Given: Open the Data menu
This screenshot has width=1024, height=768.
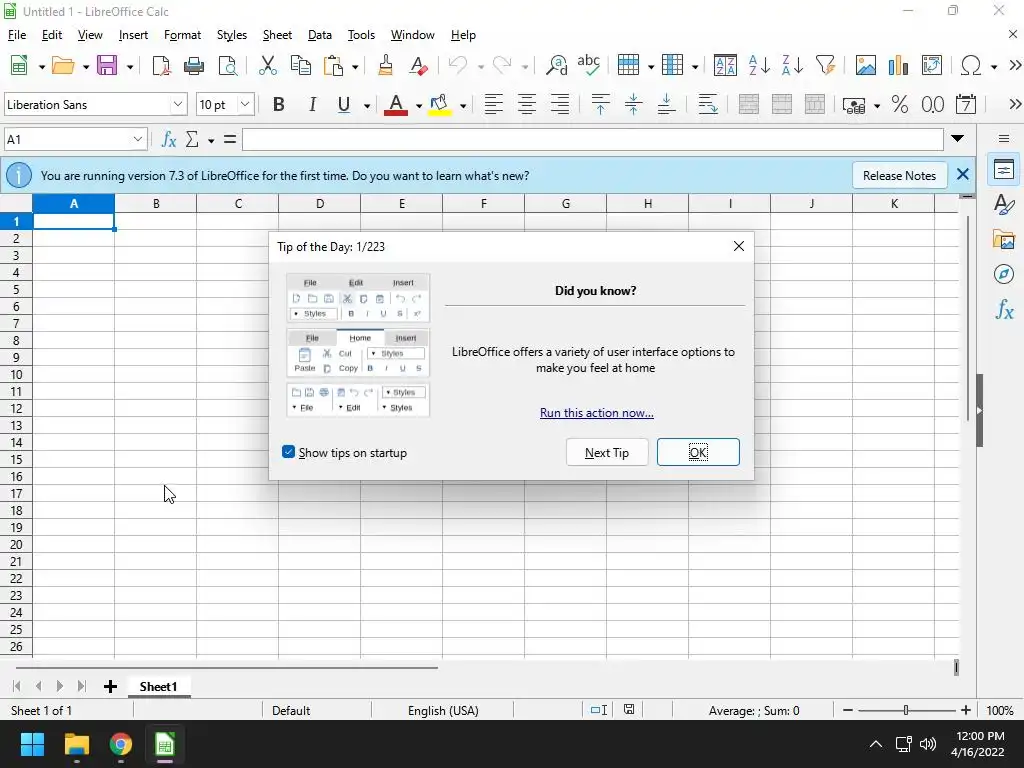Looking at the screenshot, I should click(x=320, y=35).
